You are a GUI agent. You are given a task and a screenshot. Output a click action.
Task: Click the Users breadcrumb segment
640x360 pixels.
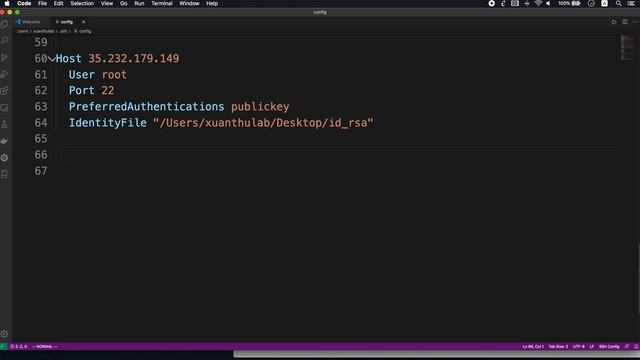(22, 31)
